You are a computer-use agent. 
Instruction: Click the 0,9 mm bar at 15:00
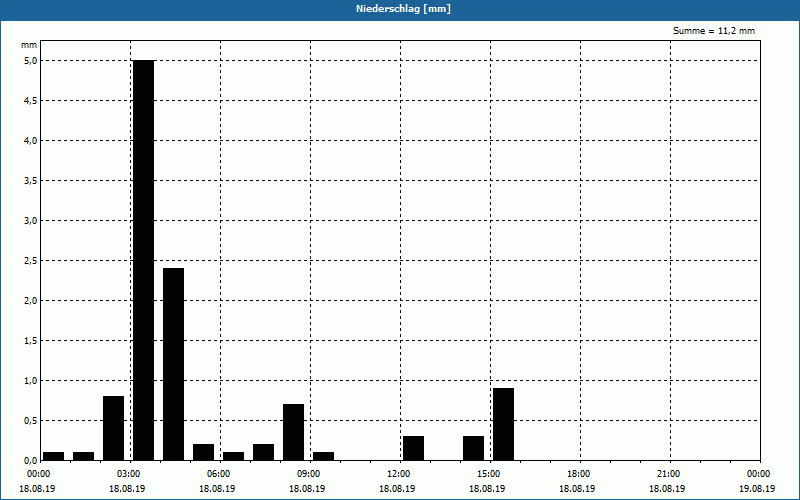tap(504, 424)
